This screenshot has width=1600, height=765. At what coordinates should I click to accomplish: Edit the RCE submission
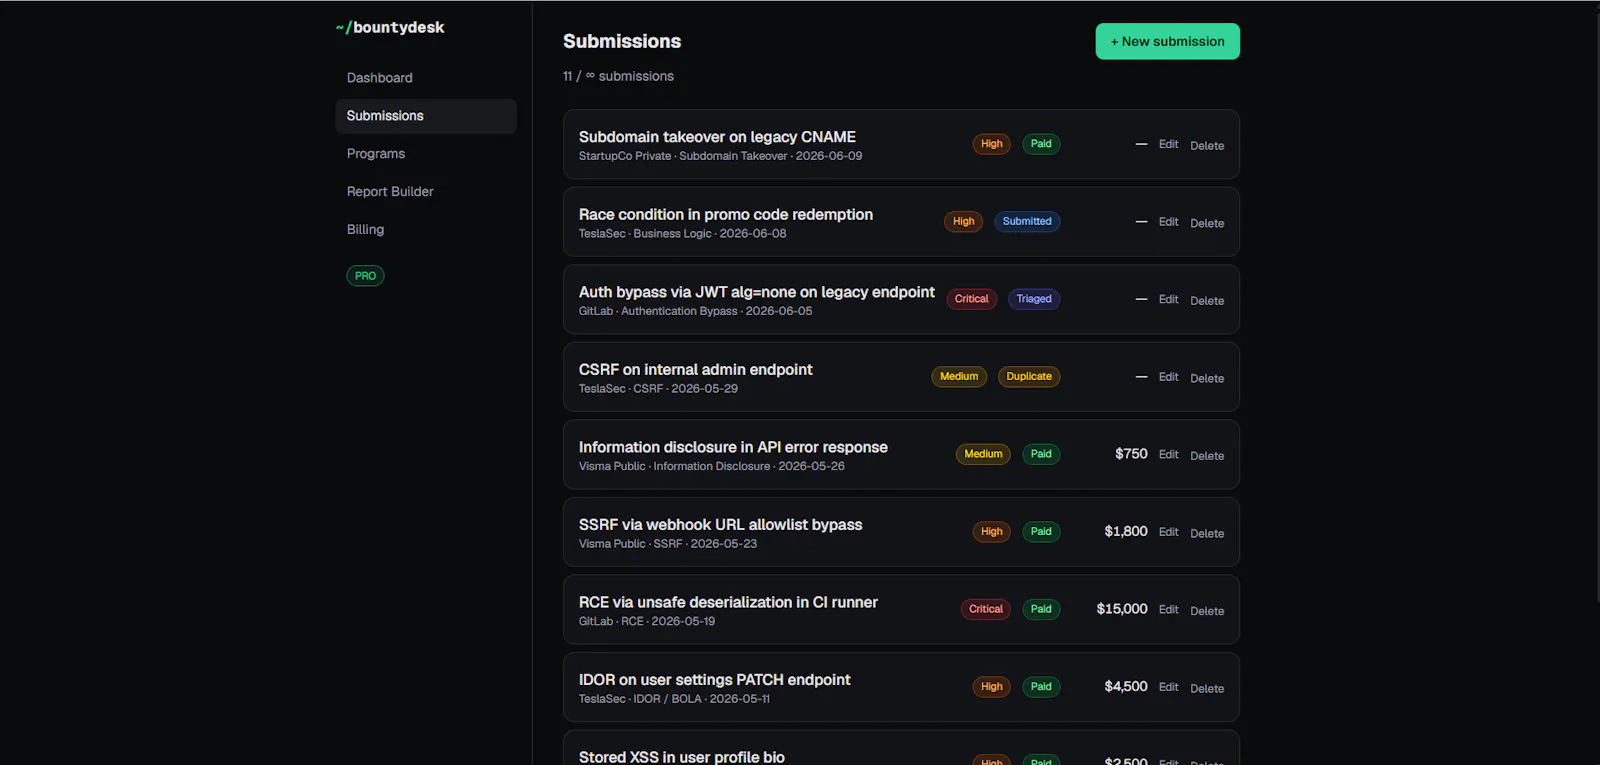coord(1168,609)
